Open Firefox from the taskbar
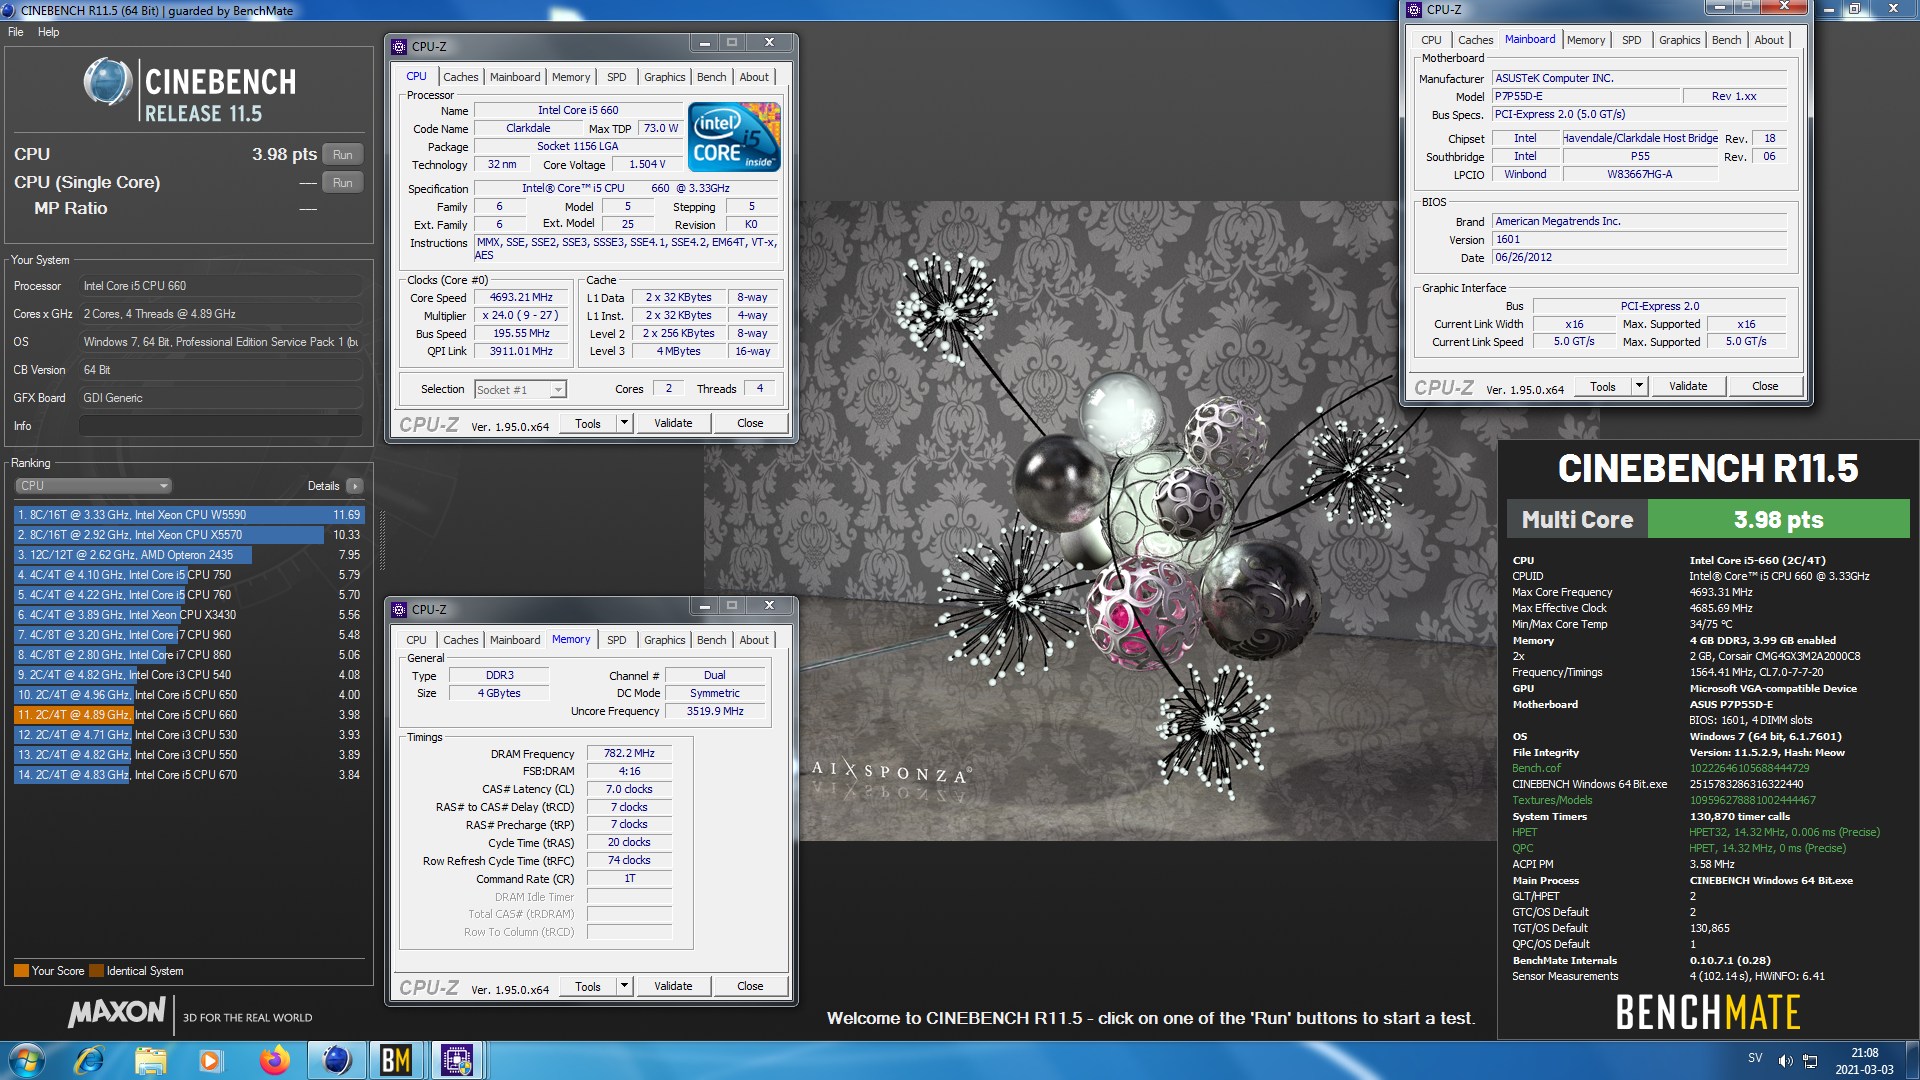Image resolution: width=1920 pixels, height=1080 pixels. [274, 1060]
